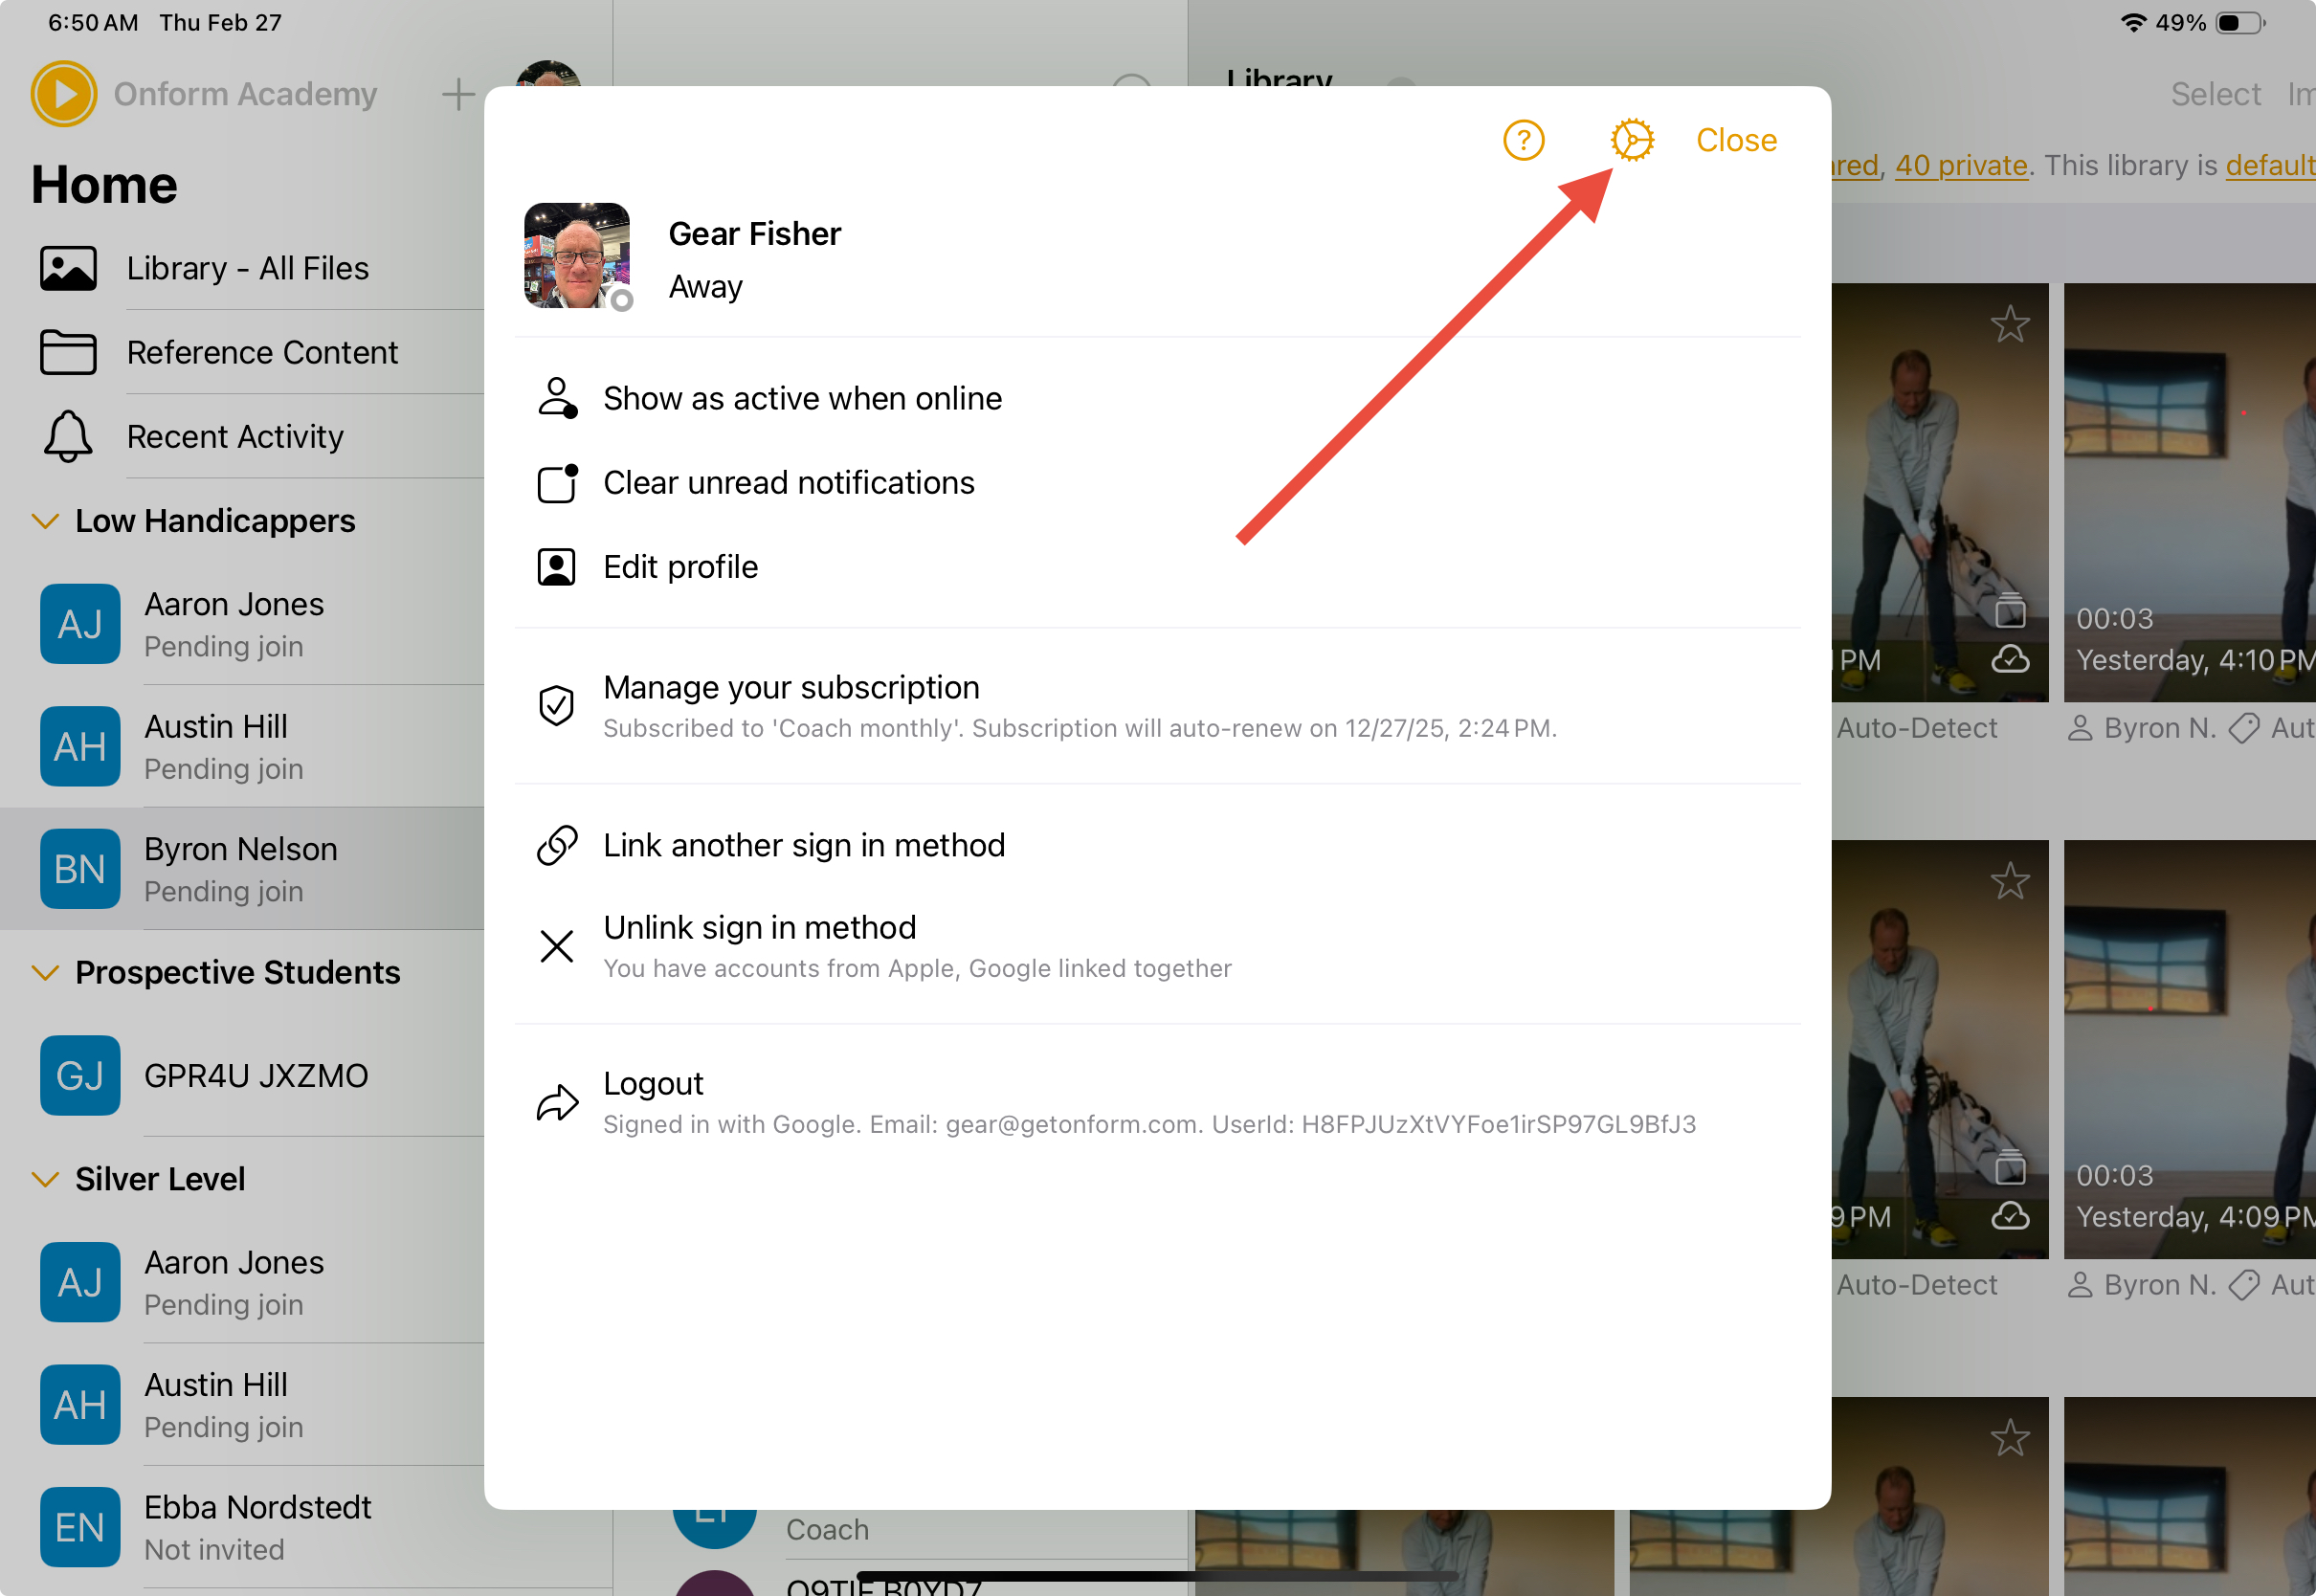Star the top golf video thumbnail
2316x1596 pixels.
[2009, 325]
